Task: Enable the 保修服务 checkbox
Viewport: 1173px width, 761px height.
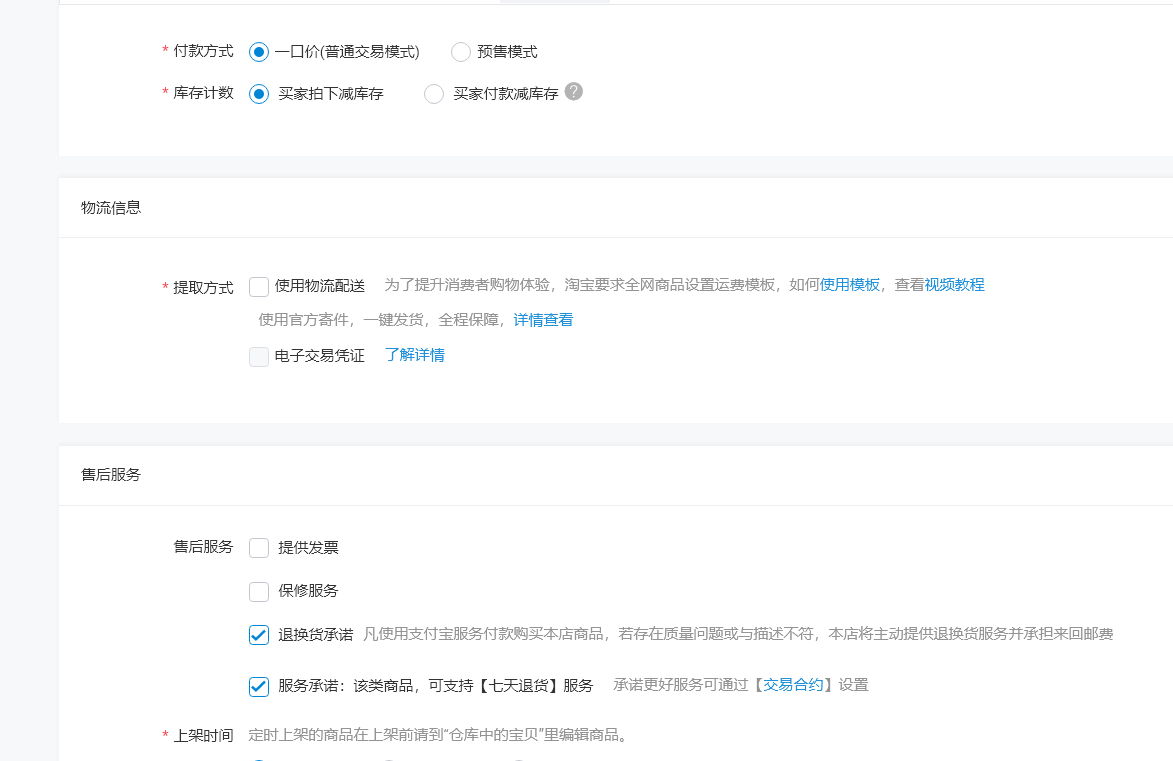Action: pos(259,591)
